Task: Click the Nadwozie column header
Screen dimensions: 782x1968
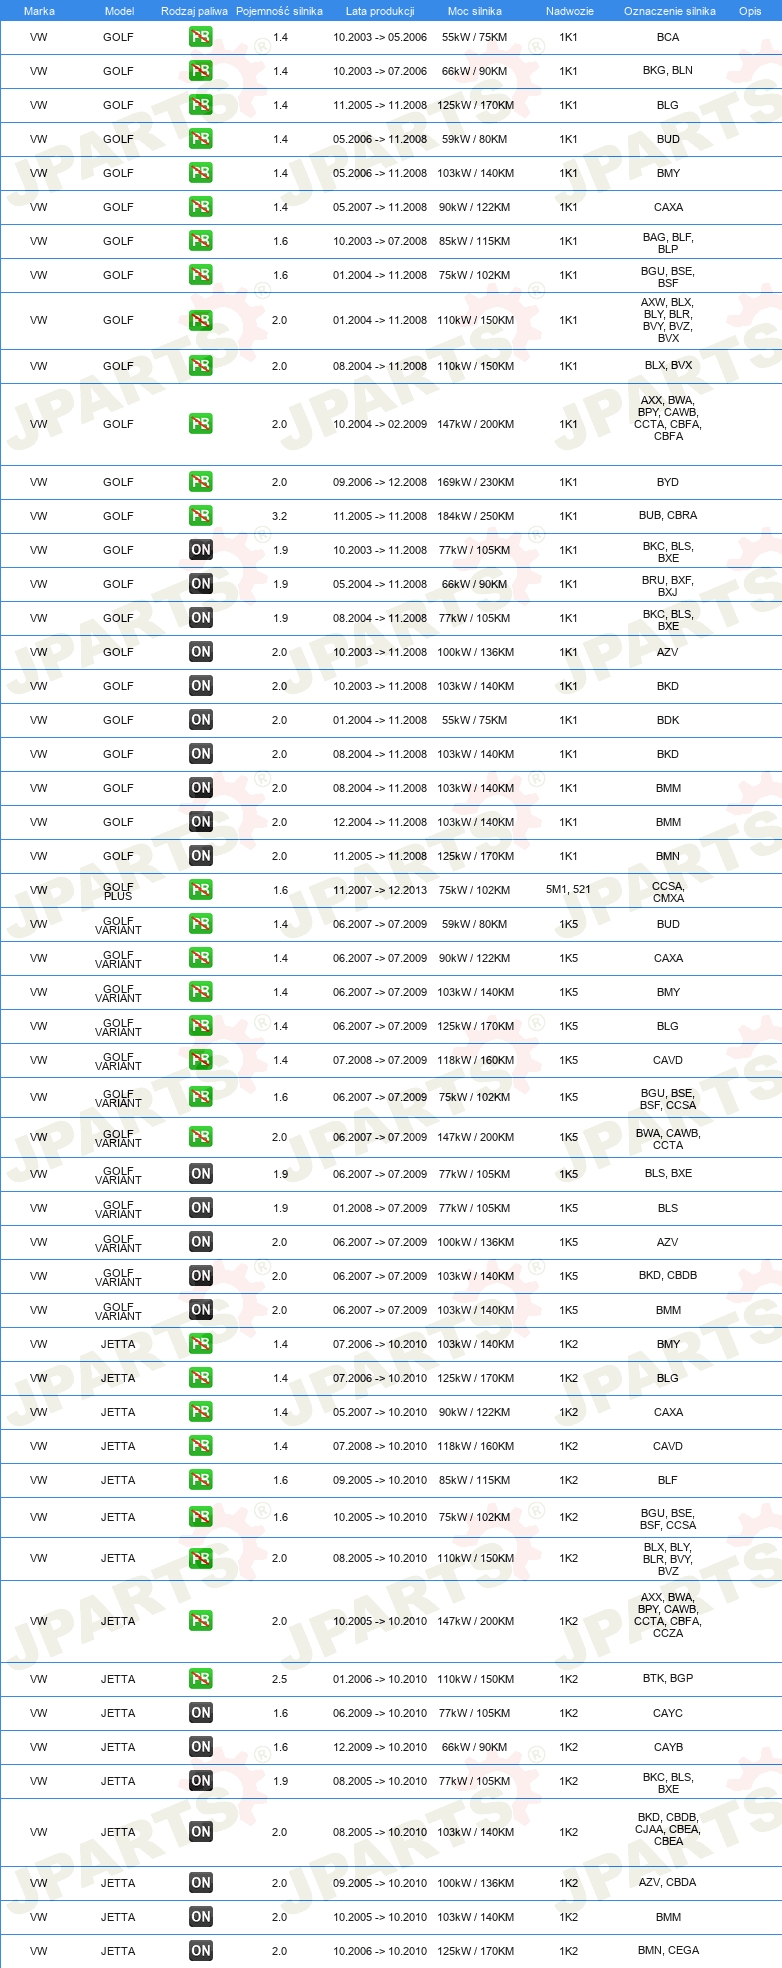Action: click(570, 11)
